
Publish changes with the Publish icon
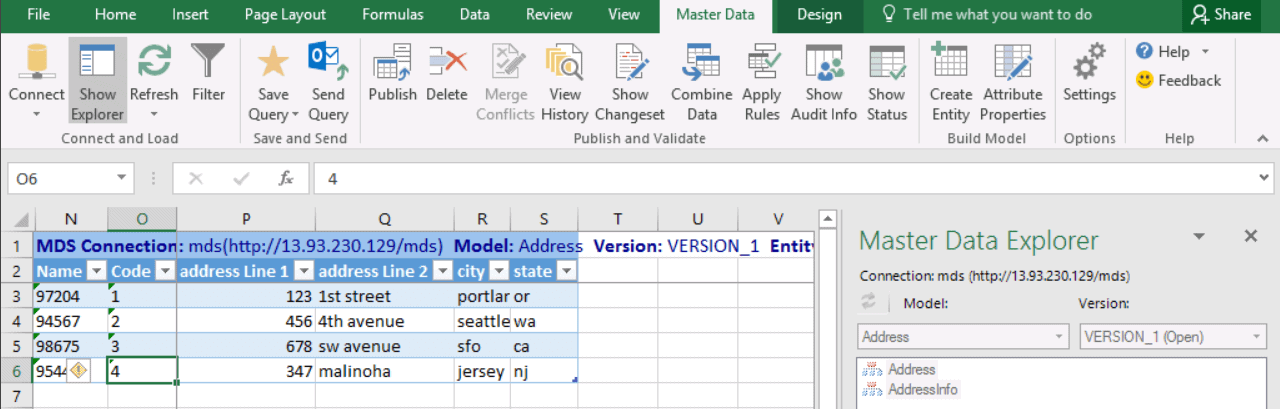pos(392,62)
